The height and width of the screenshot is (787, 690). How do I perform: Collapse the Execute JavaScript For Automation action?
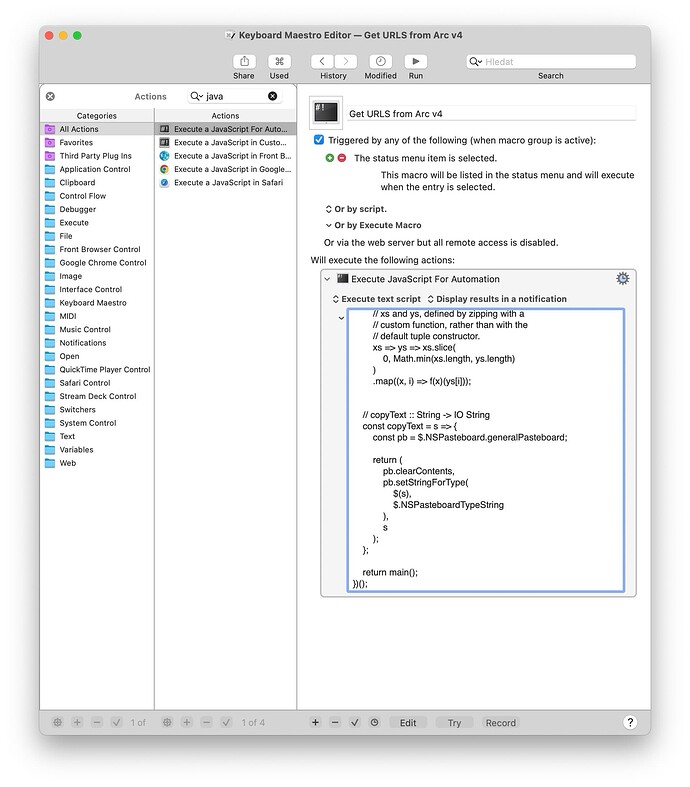(x=327, y=279)
